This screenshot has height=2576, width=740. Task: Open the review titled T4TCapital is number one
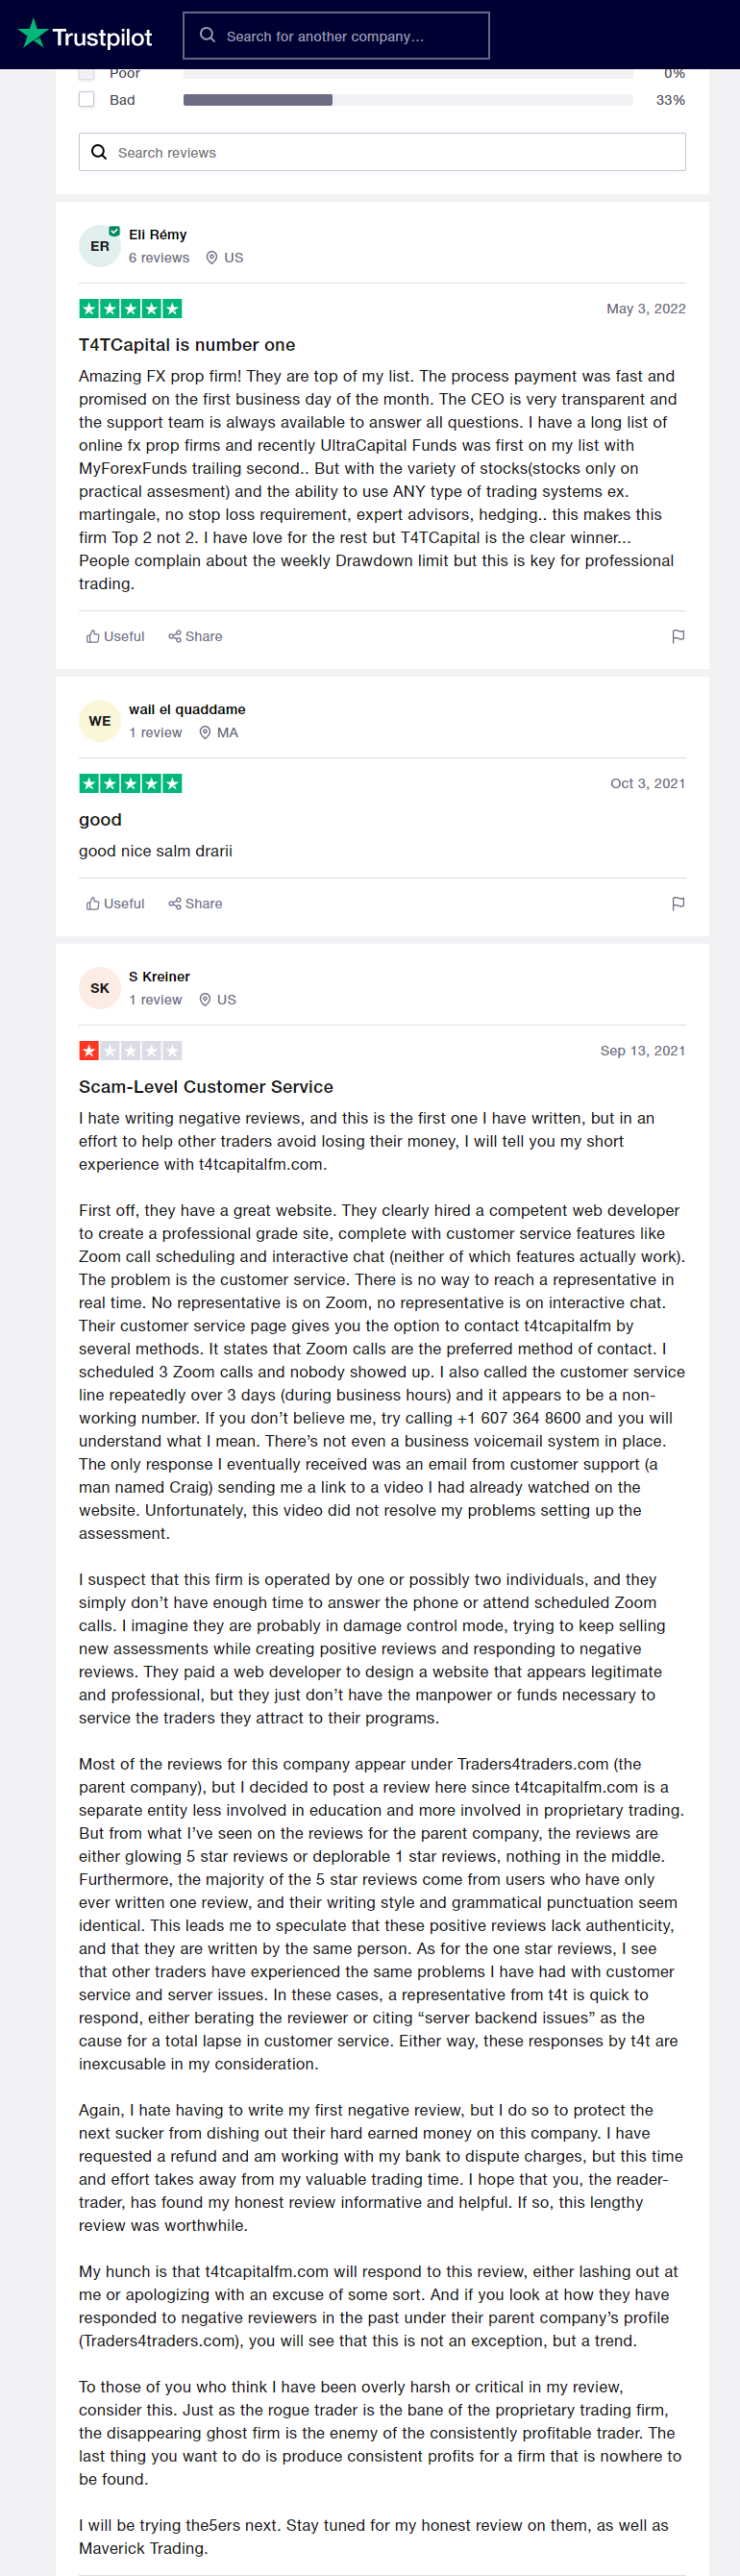[x=187, y=344]
